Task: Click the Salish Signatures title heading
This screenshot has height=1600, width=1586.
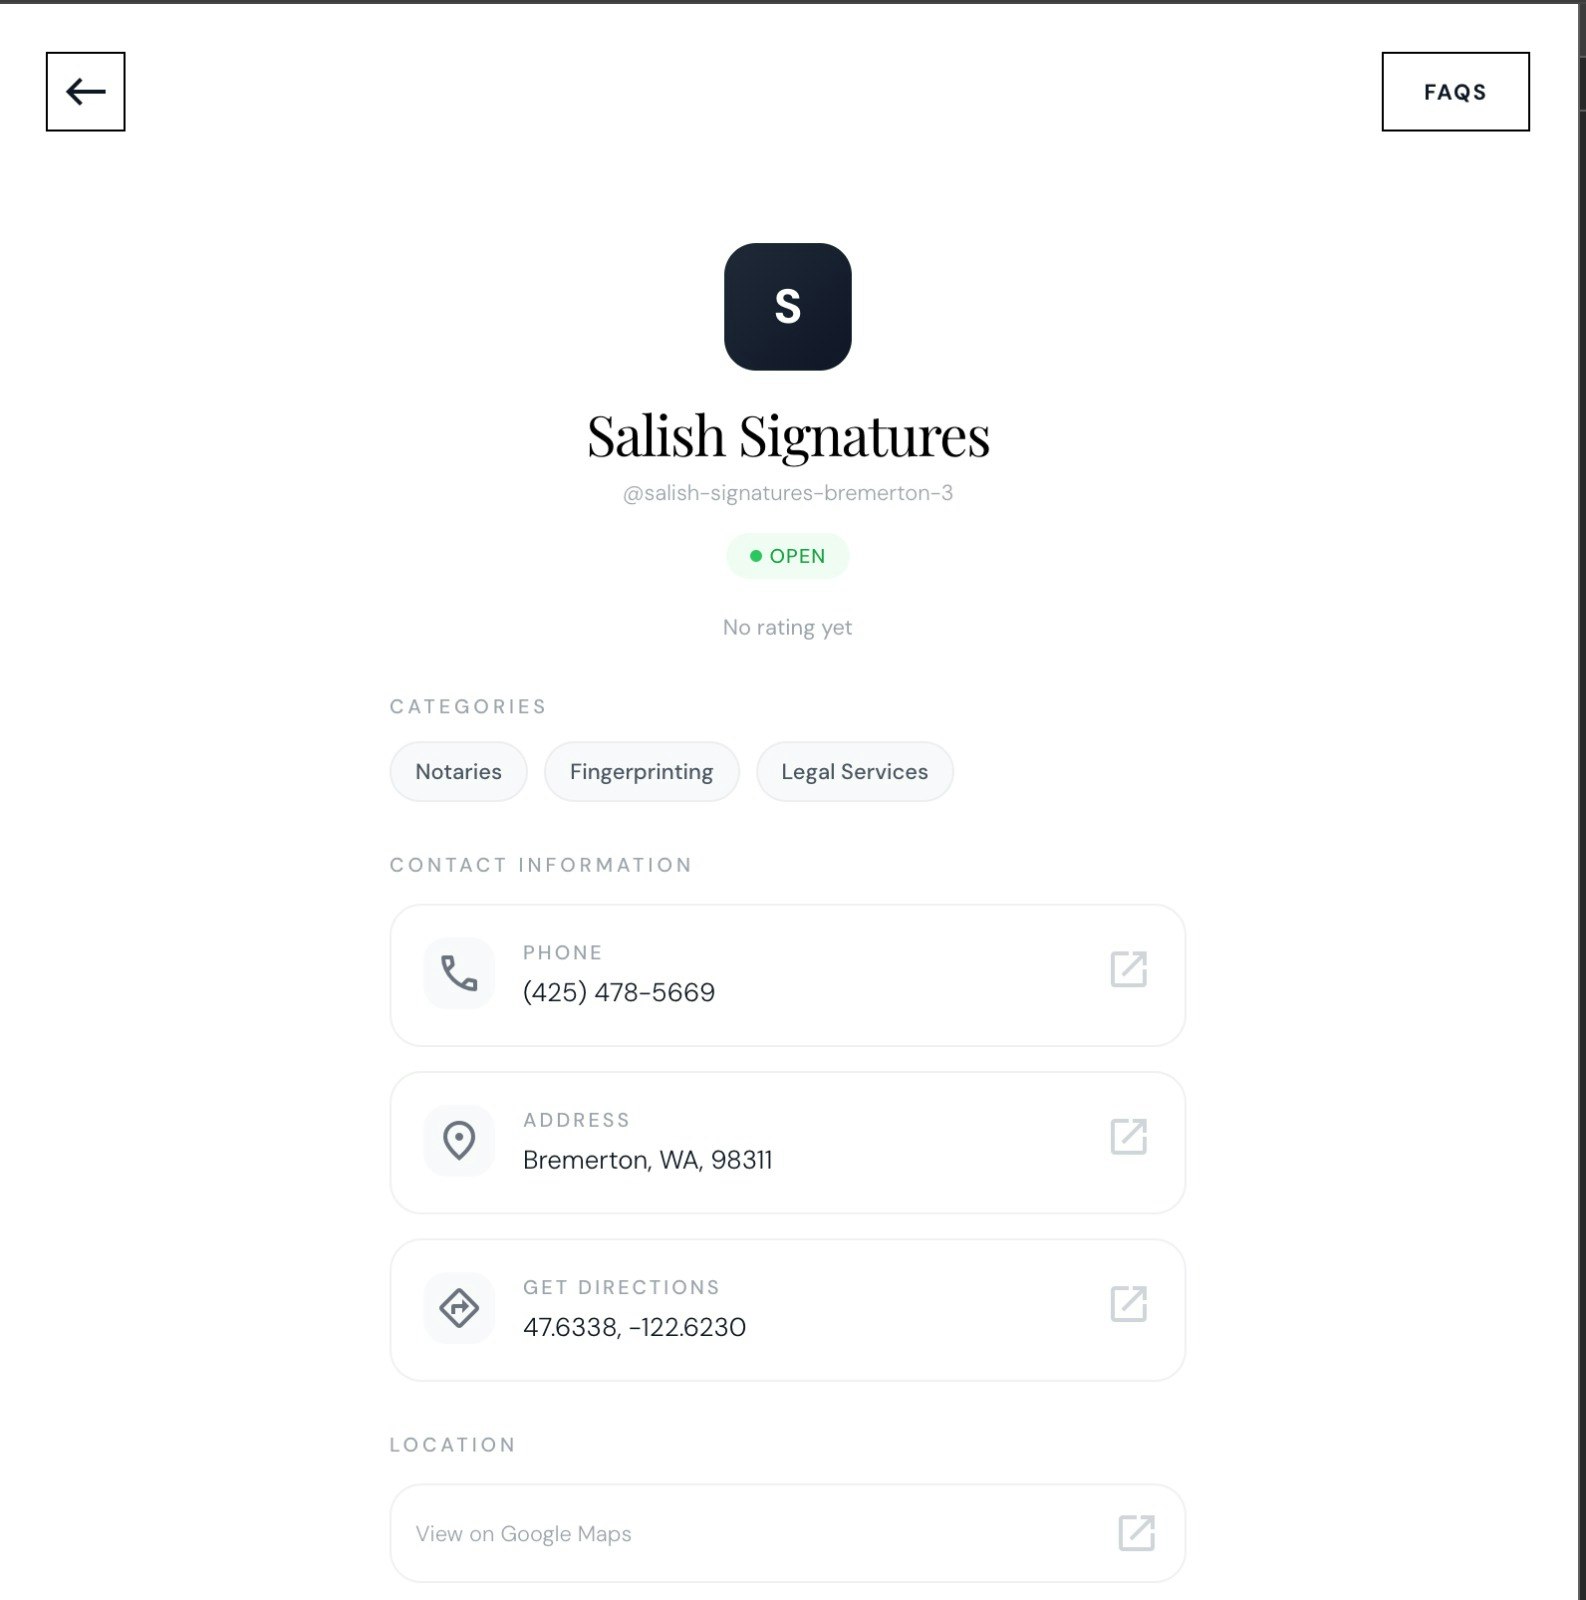Action: tap(788, 437)
